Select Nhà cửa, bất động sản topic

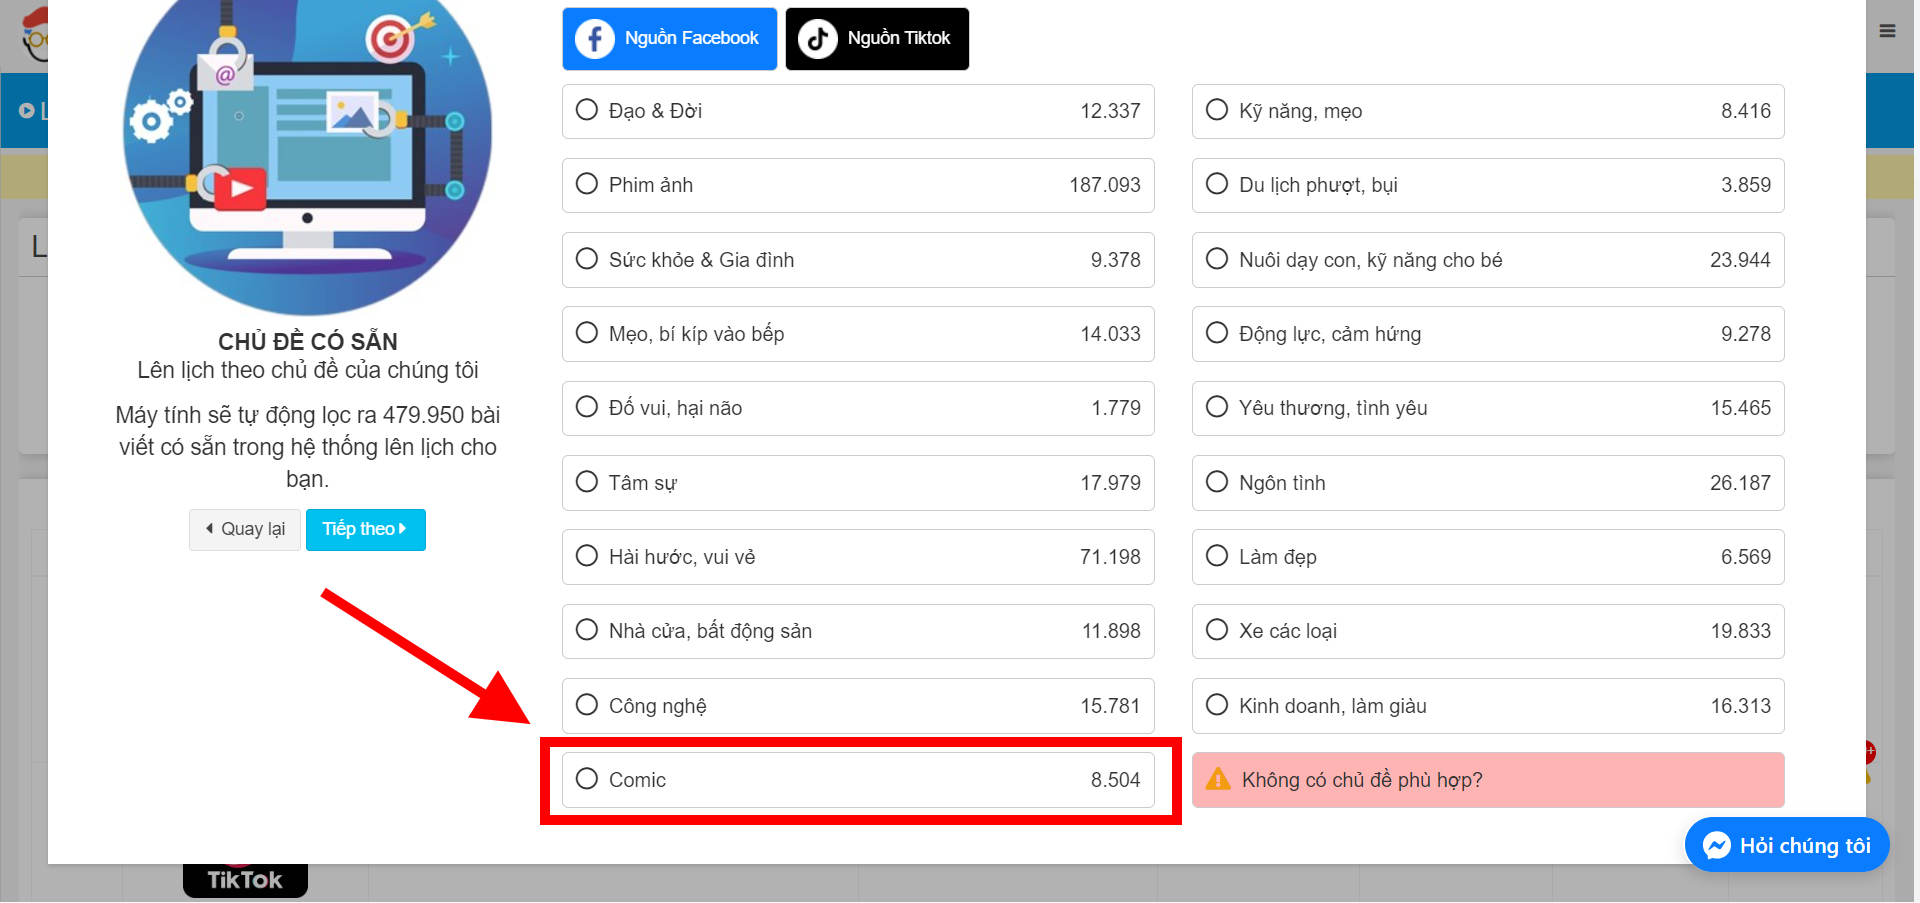(x=858, y=631)
